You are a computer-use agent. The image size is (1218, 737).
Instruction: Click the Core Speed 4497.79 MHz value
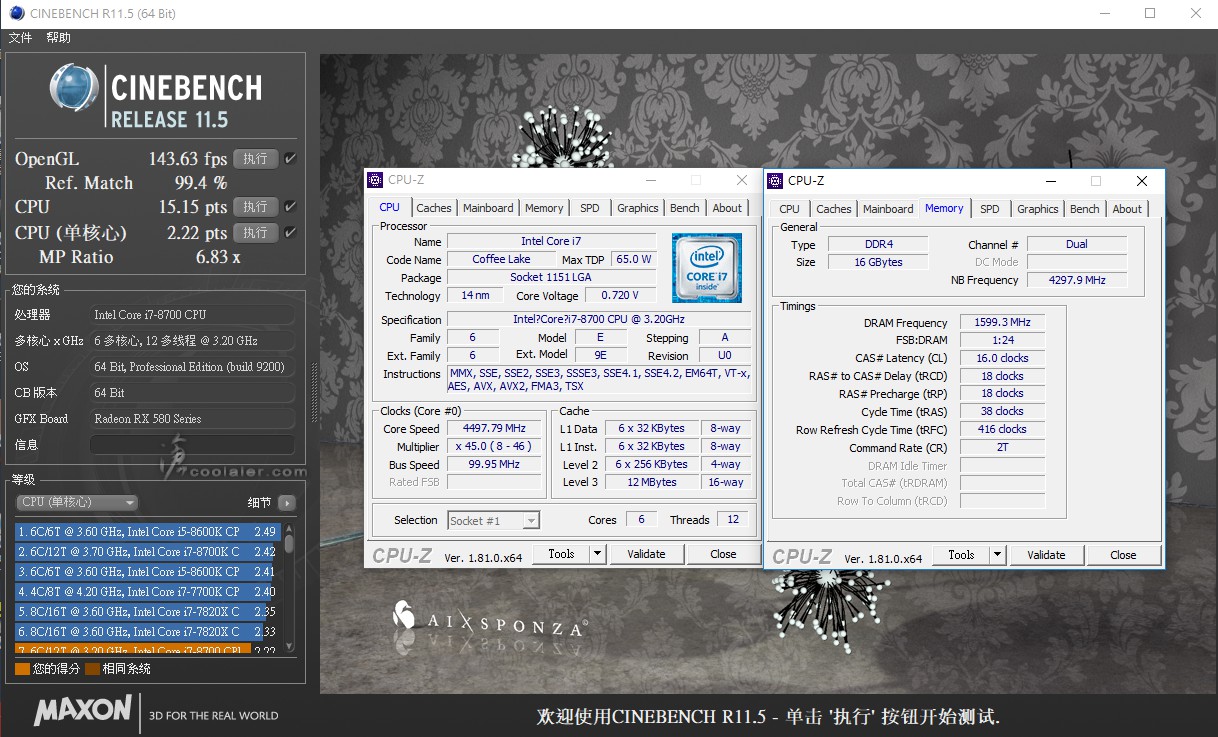click(x=494, y=429)
